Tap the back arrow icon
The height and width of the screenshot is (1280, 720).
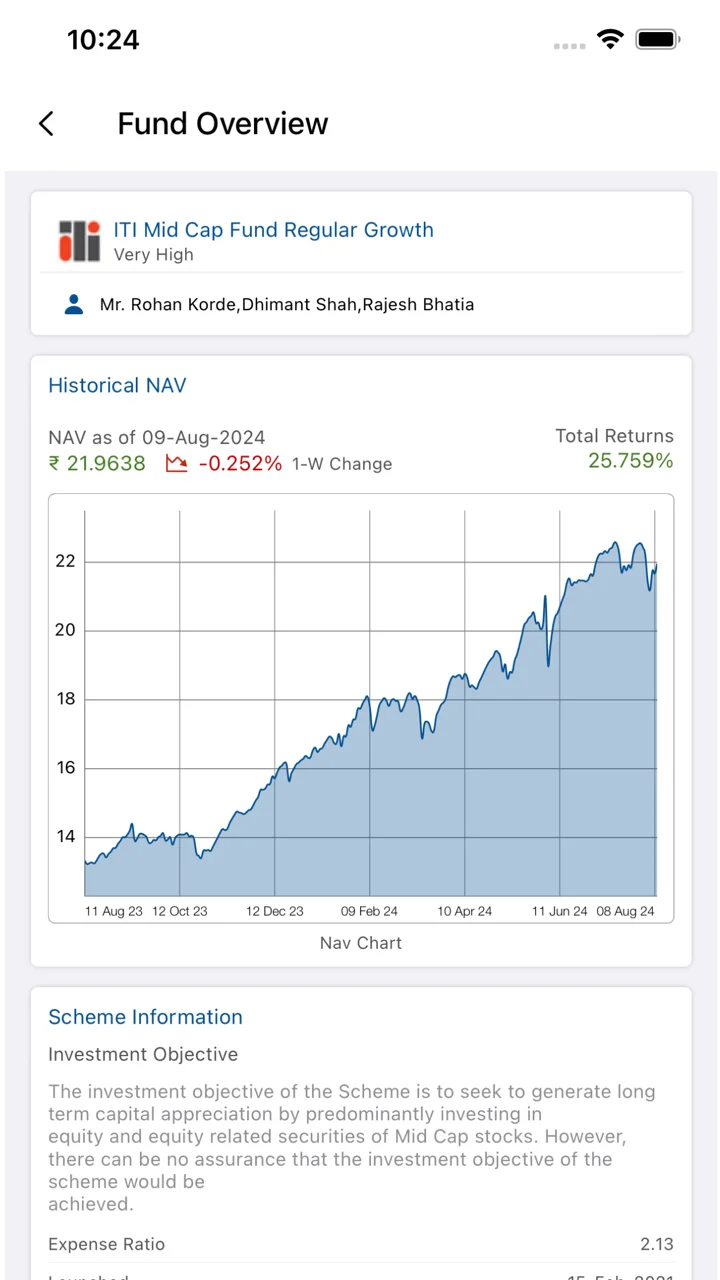(46, 123)
